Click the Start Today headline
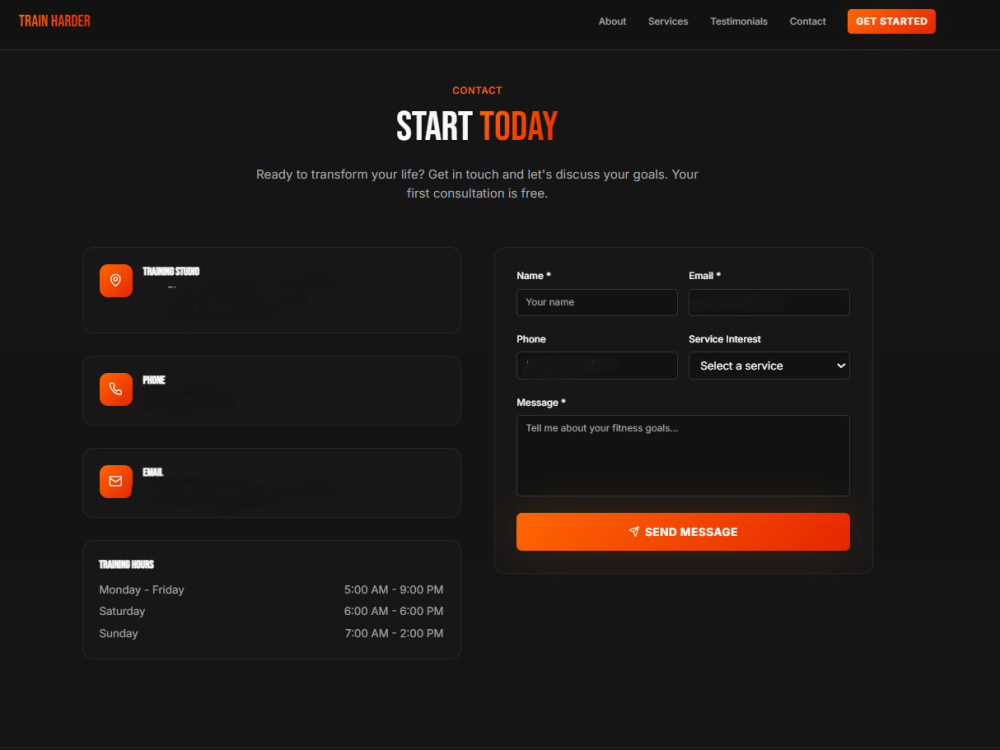The height and width of the screenshot is (750, 1000). pyautogui.click(x=477, y=126)
